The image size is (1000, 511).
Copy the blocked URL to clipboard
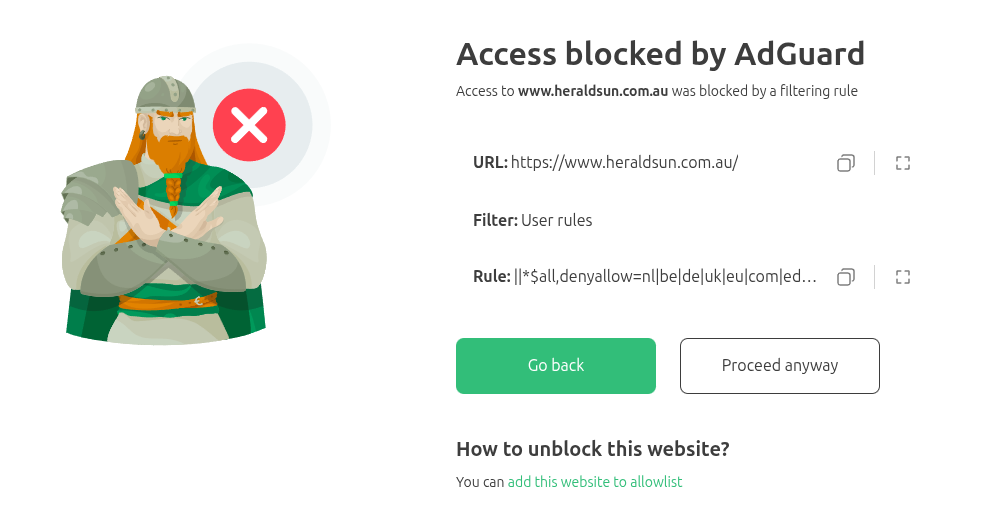(x=846, y=163)
